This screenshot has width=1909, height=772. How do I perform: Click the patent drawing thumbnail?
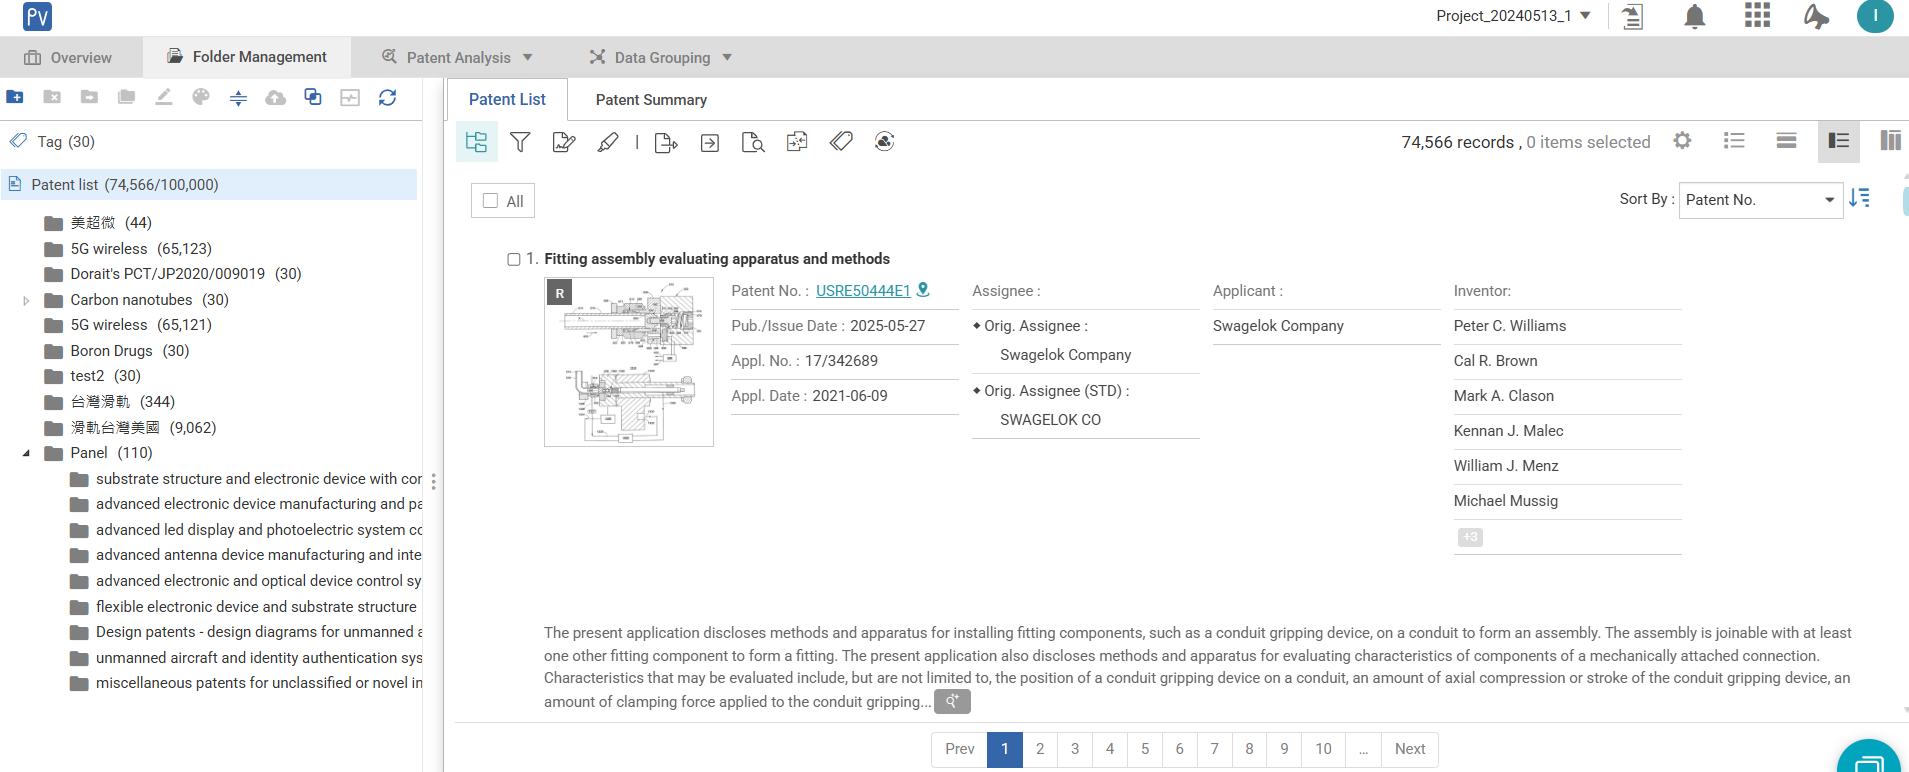click(x=629, y=362)
